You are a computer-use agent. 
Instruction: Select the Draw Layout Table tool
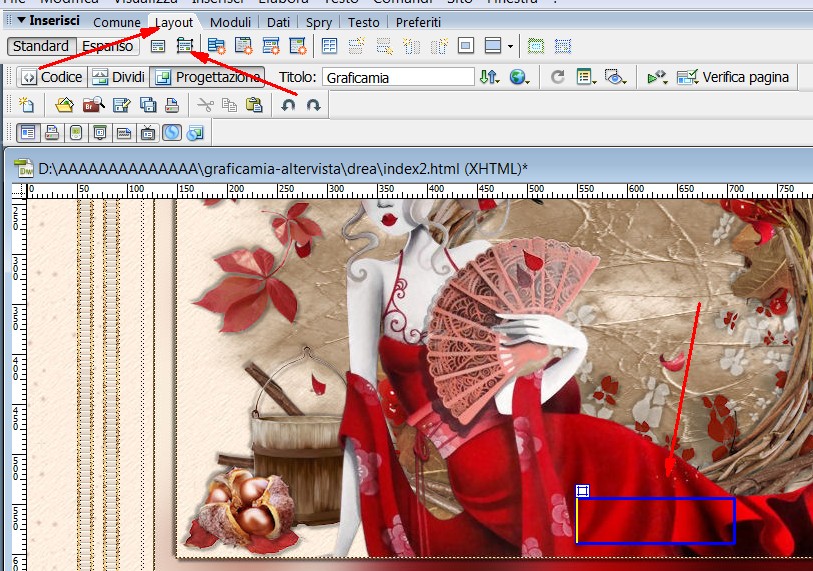click(536, 46)
